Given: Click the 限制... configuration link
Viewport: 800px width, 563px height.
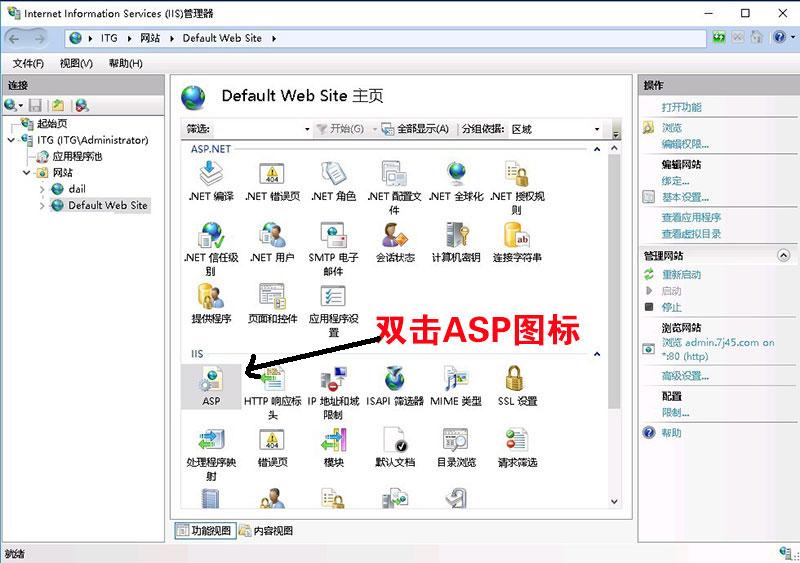Looking at the screenshot, I should pyautogui.click(x=676, y=413).
